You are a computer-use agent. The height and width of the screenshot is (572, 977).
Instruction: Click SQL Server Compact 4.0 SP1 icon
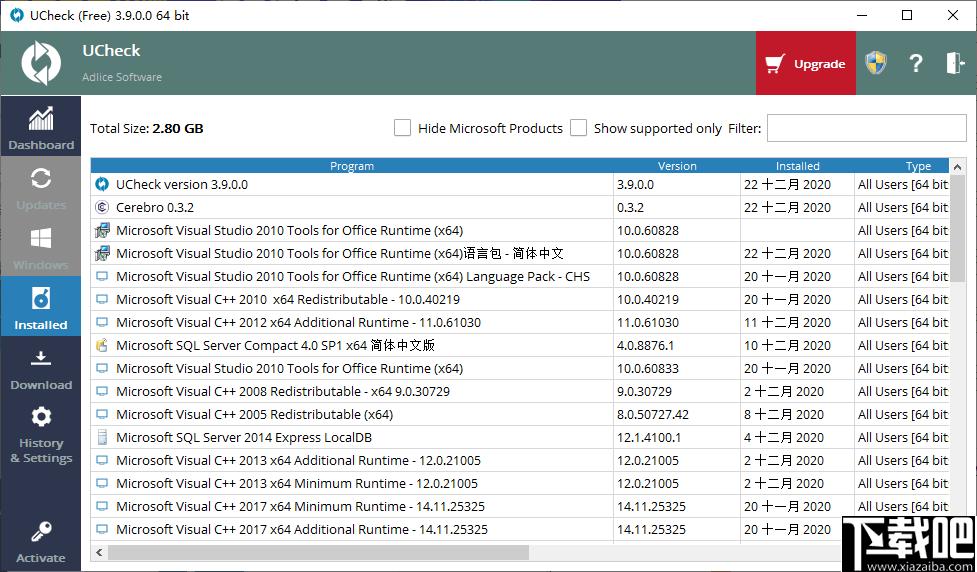tap(102, 345)
